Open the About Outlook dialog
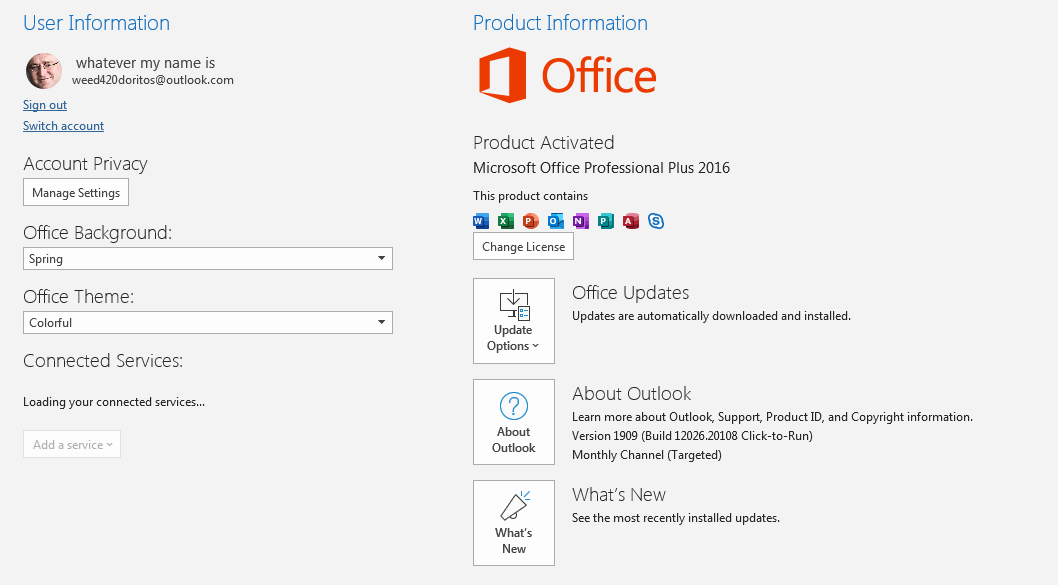The width and height of the screenshot is (1058, 585). click(x=513, y=422)
